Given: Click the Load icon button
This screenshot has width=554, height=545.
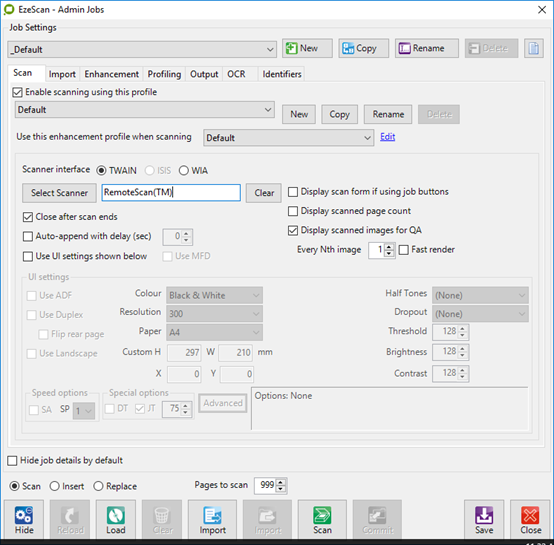Looking at the screenshot, I should click(116, 519).
